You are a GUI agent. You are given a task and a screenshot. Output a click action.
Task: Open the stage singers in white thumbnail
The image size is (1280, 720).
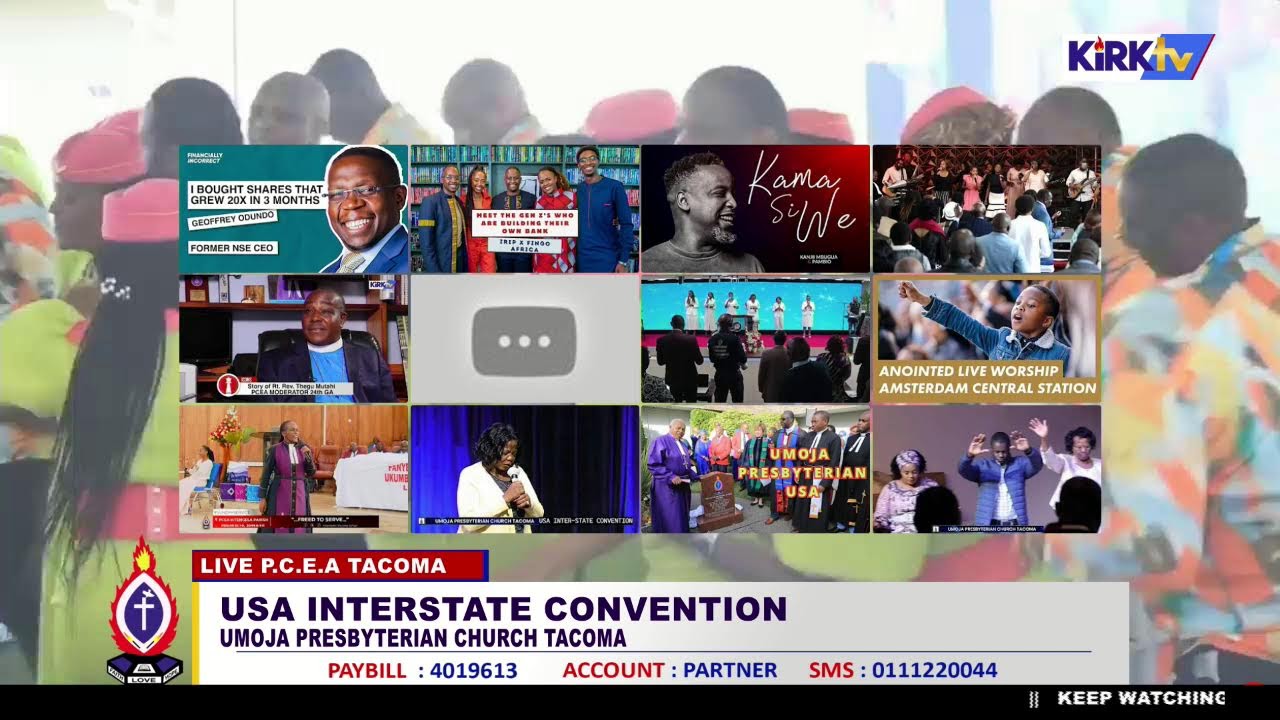click(756, 339)
